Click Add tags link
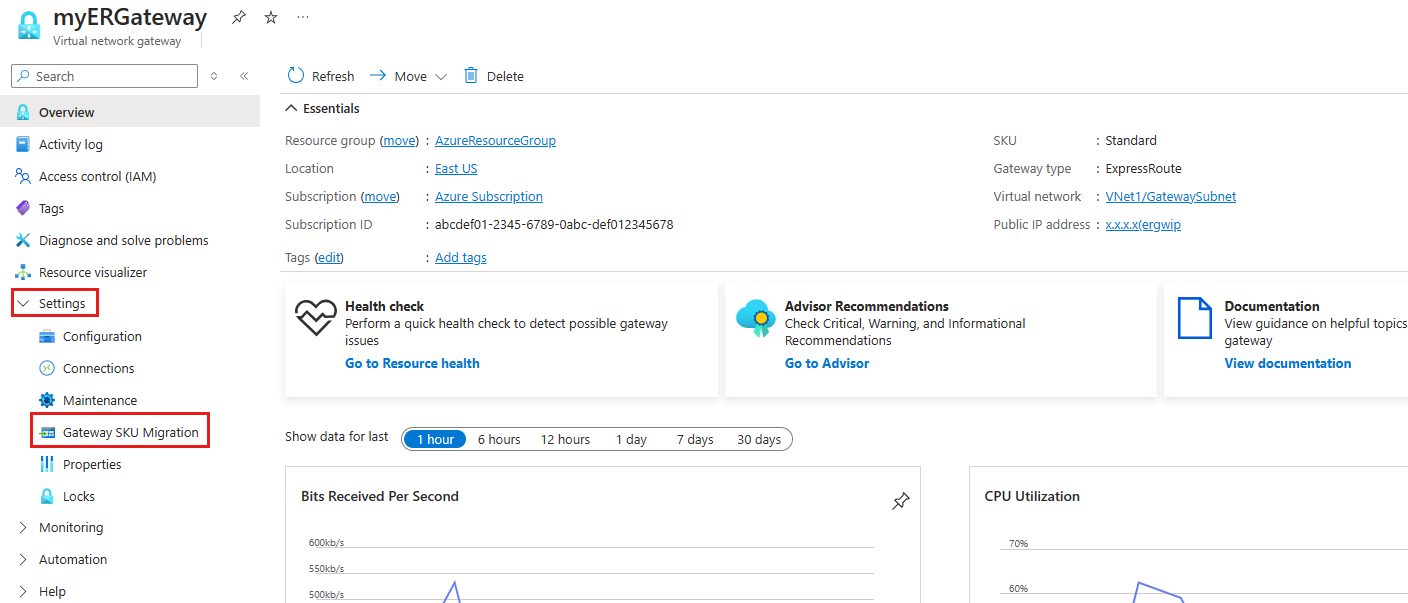The height and width of the screenshot is (603, 1408). click(461, 258)
